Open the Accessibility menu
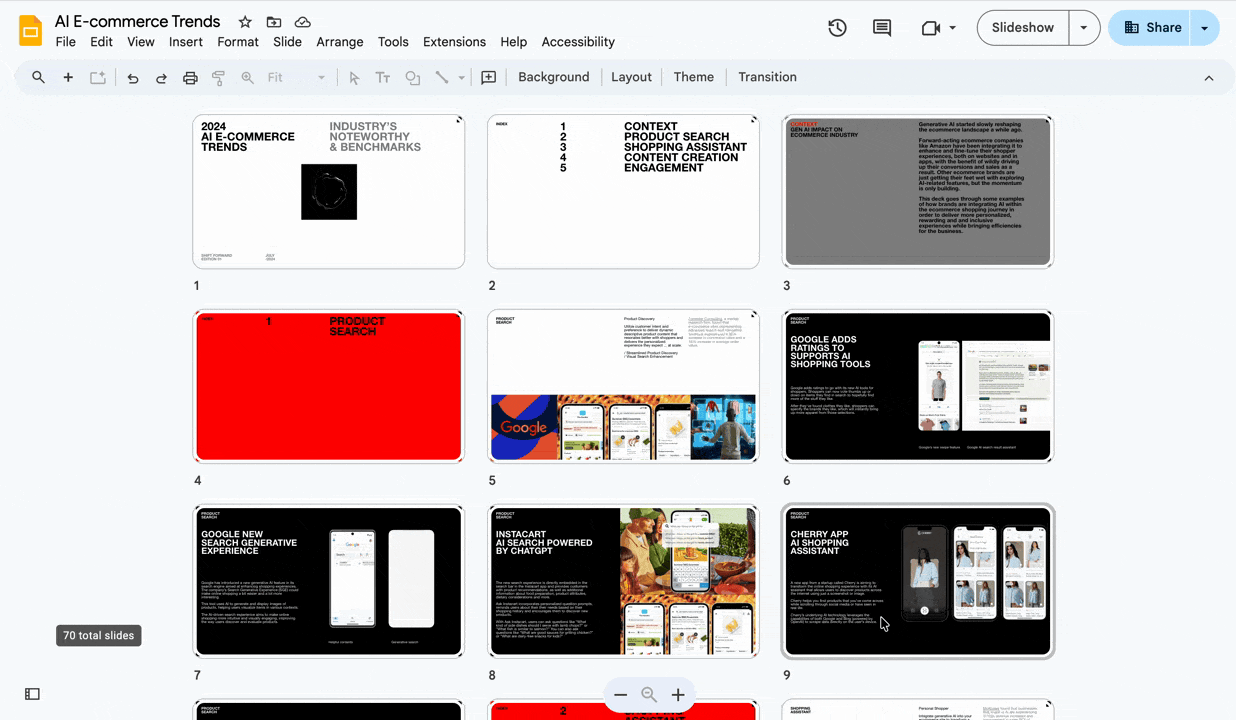This screenshot has height=720, width=1236. click(x=578, y=42)
